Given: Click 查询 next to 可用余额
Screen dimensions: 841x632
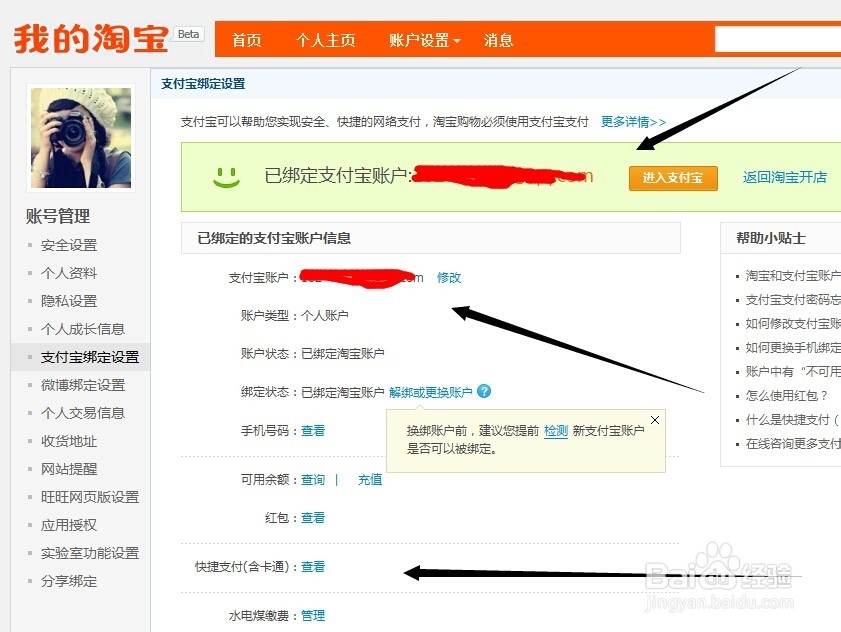Looking at the screenshot, I should click(313, 479).
